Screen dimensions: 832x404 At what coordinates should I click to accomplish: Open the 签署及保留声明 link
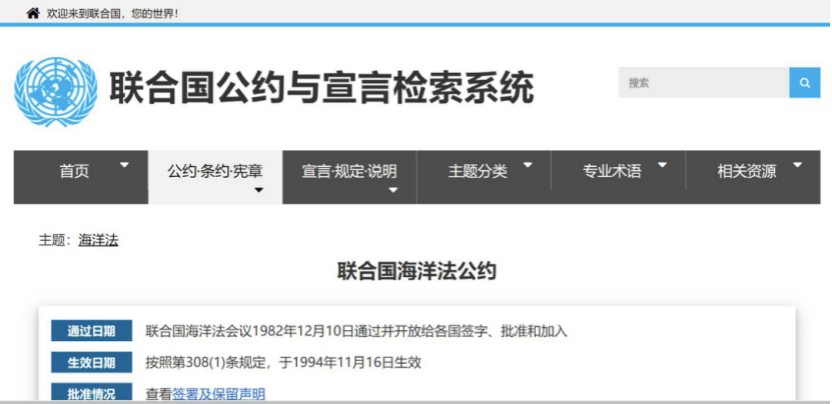tap(219, 394)
